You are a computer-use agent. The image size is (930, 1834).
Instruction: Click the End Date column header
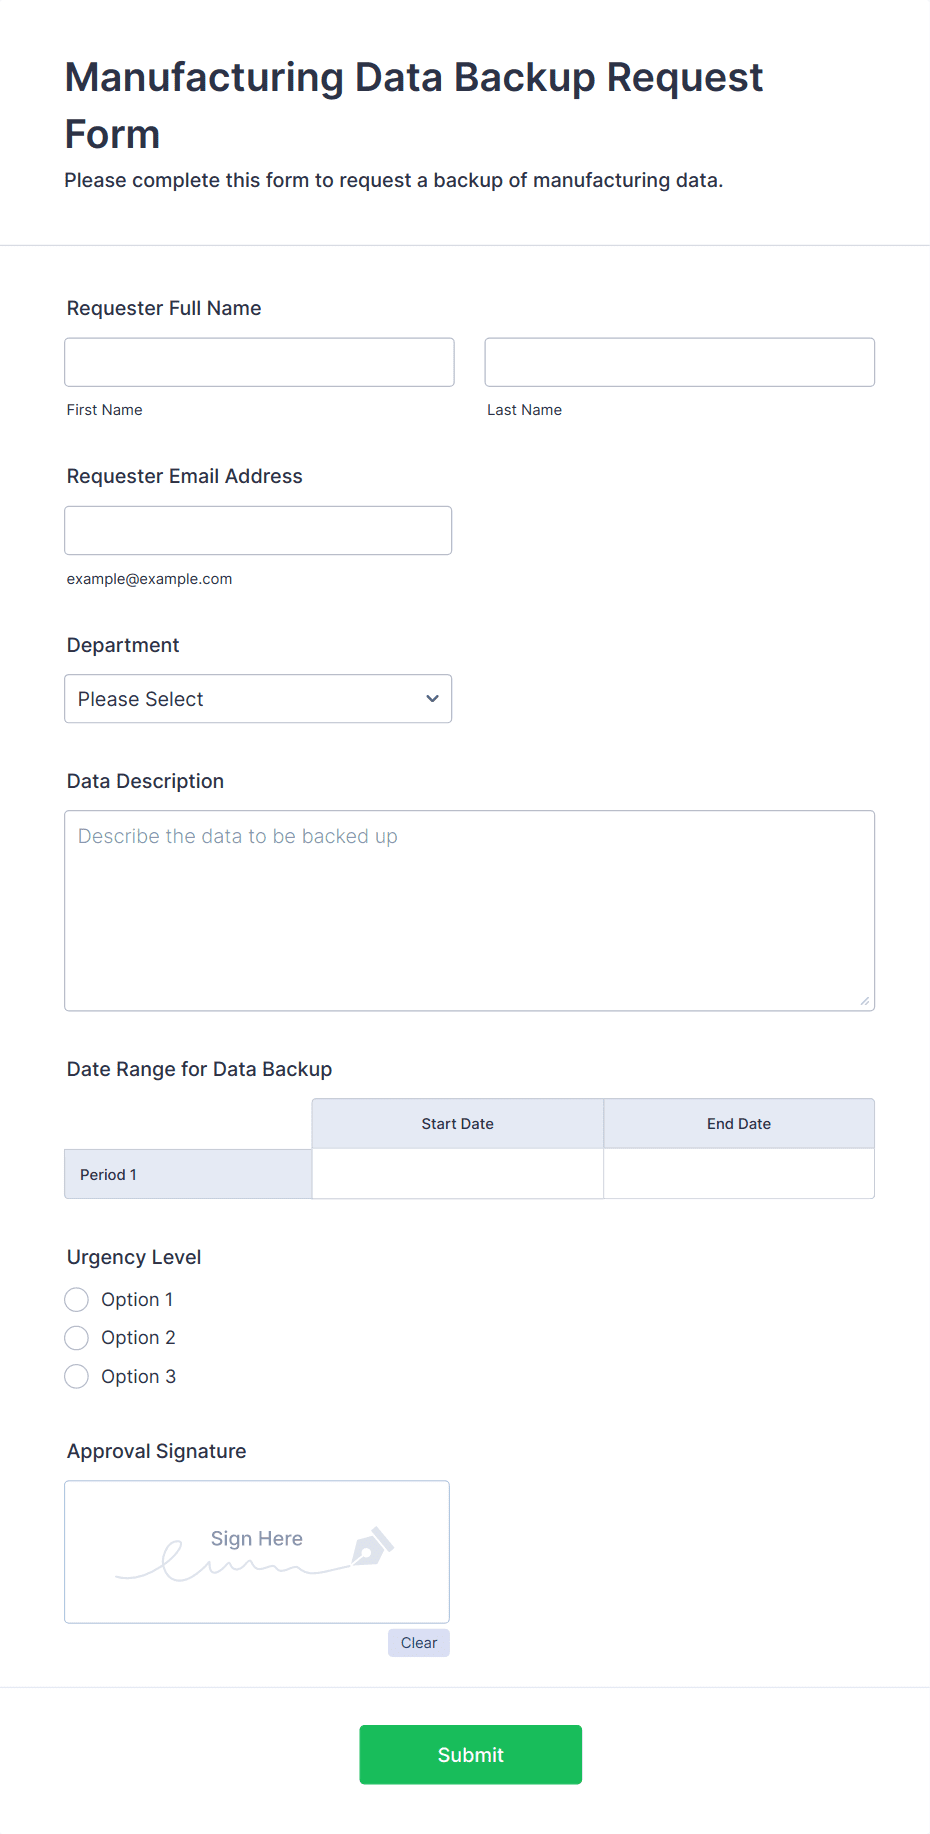point(739,1124)
